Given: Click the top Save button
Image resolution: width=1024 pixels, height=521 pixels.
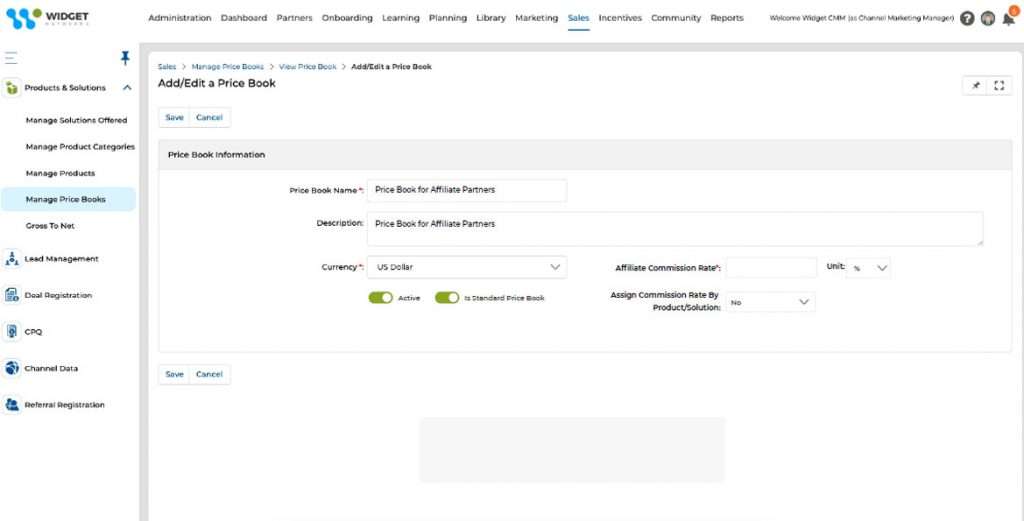Looking at the screenshot, I should tap(174, 118).
